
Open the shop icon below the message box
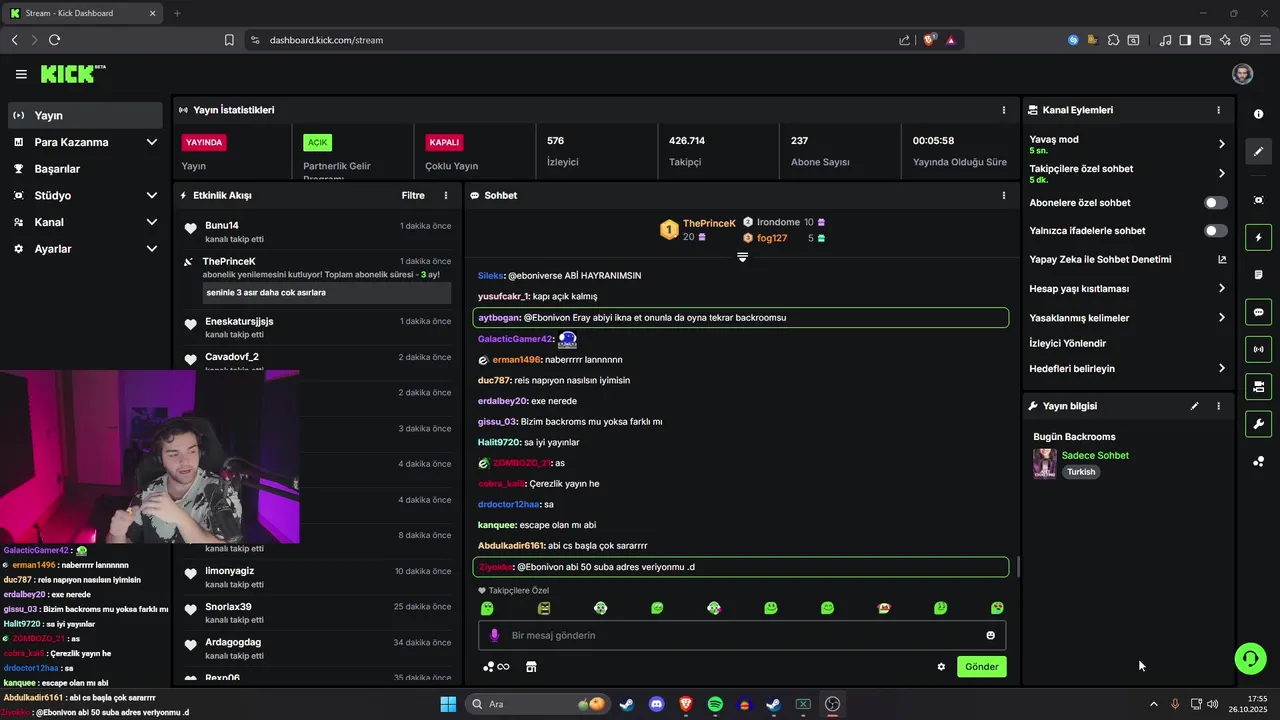coord(531,667)
